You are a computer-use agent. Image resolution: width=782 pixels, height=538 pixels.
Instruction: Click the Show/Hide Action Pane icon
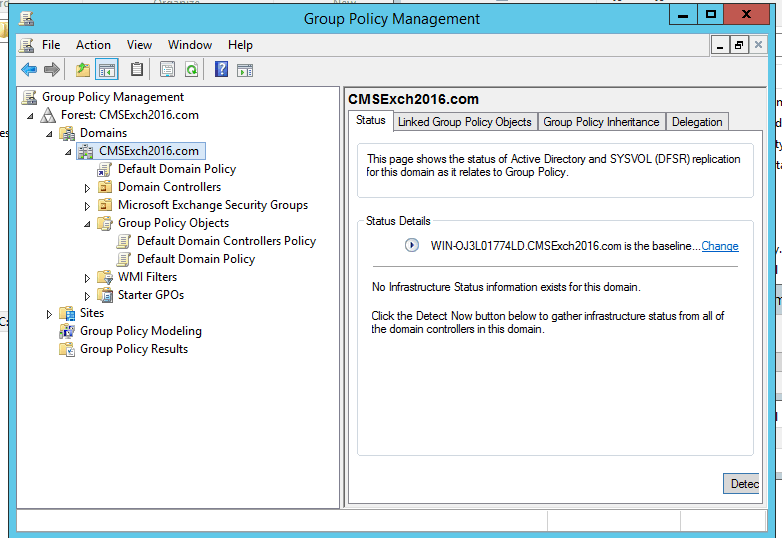click(245, 69)
